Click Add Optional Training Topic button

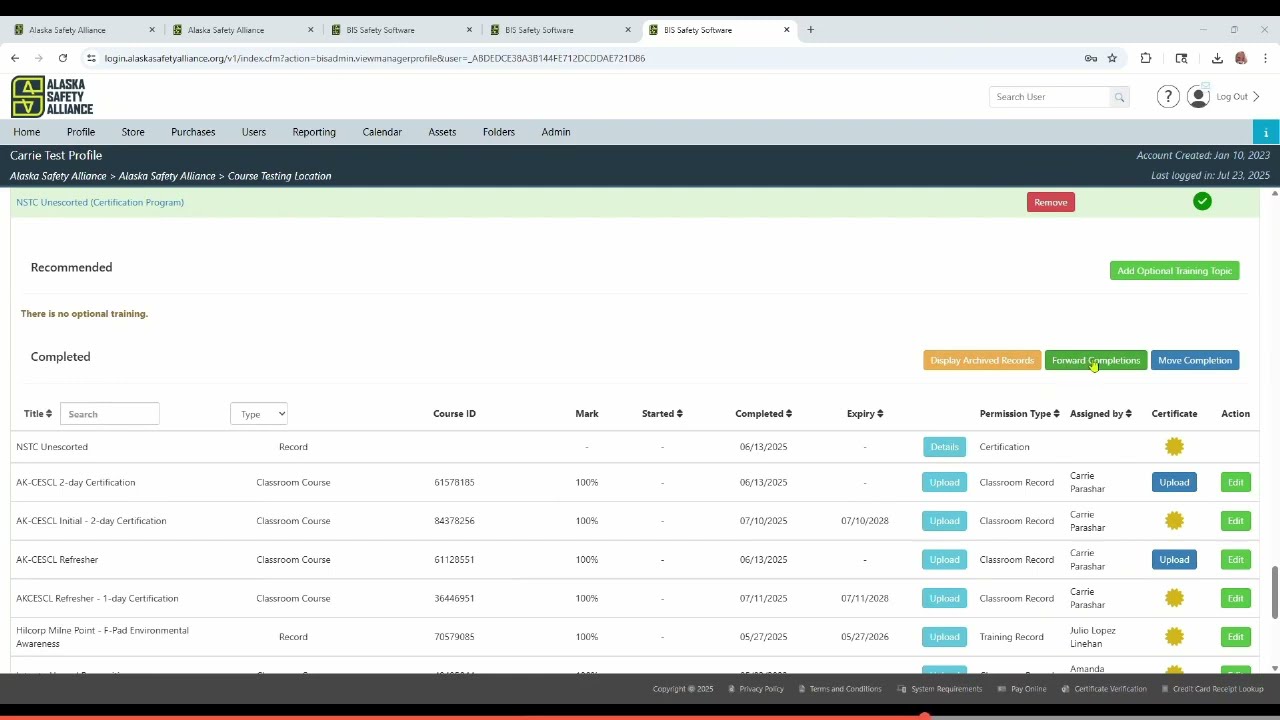1174,271
